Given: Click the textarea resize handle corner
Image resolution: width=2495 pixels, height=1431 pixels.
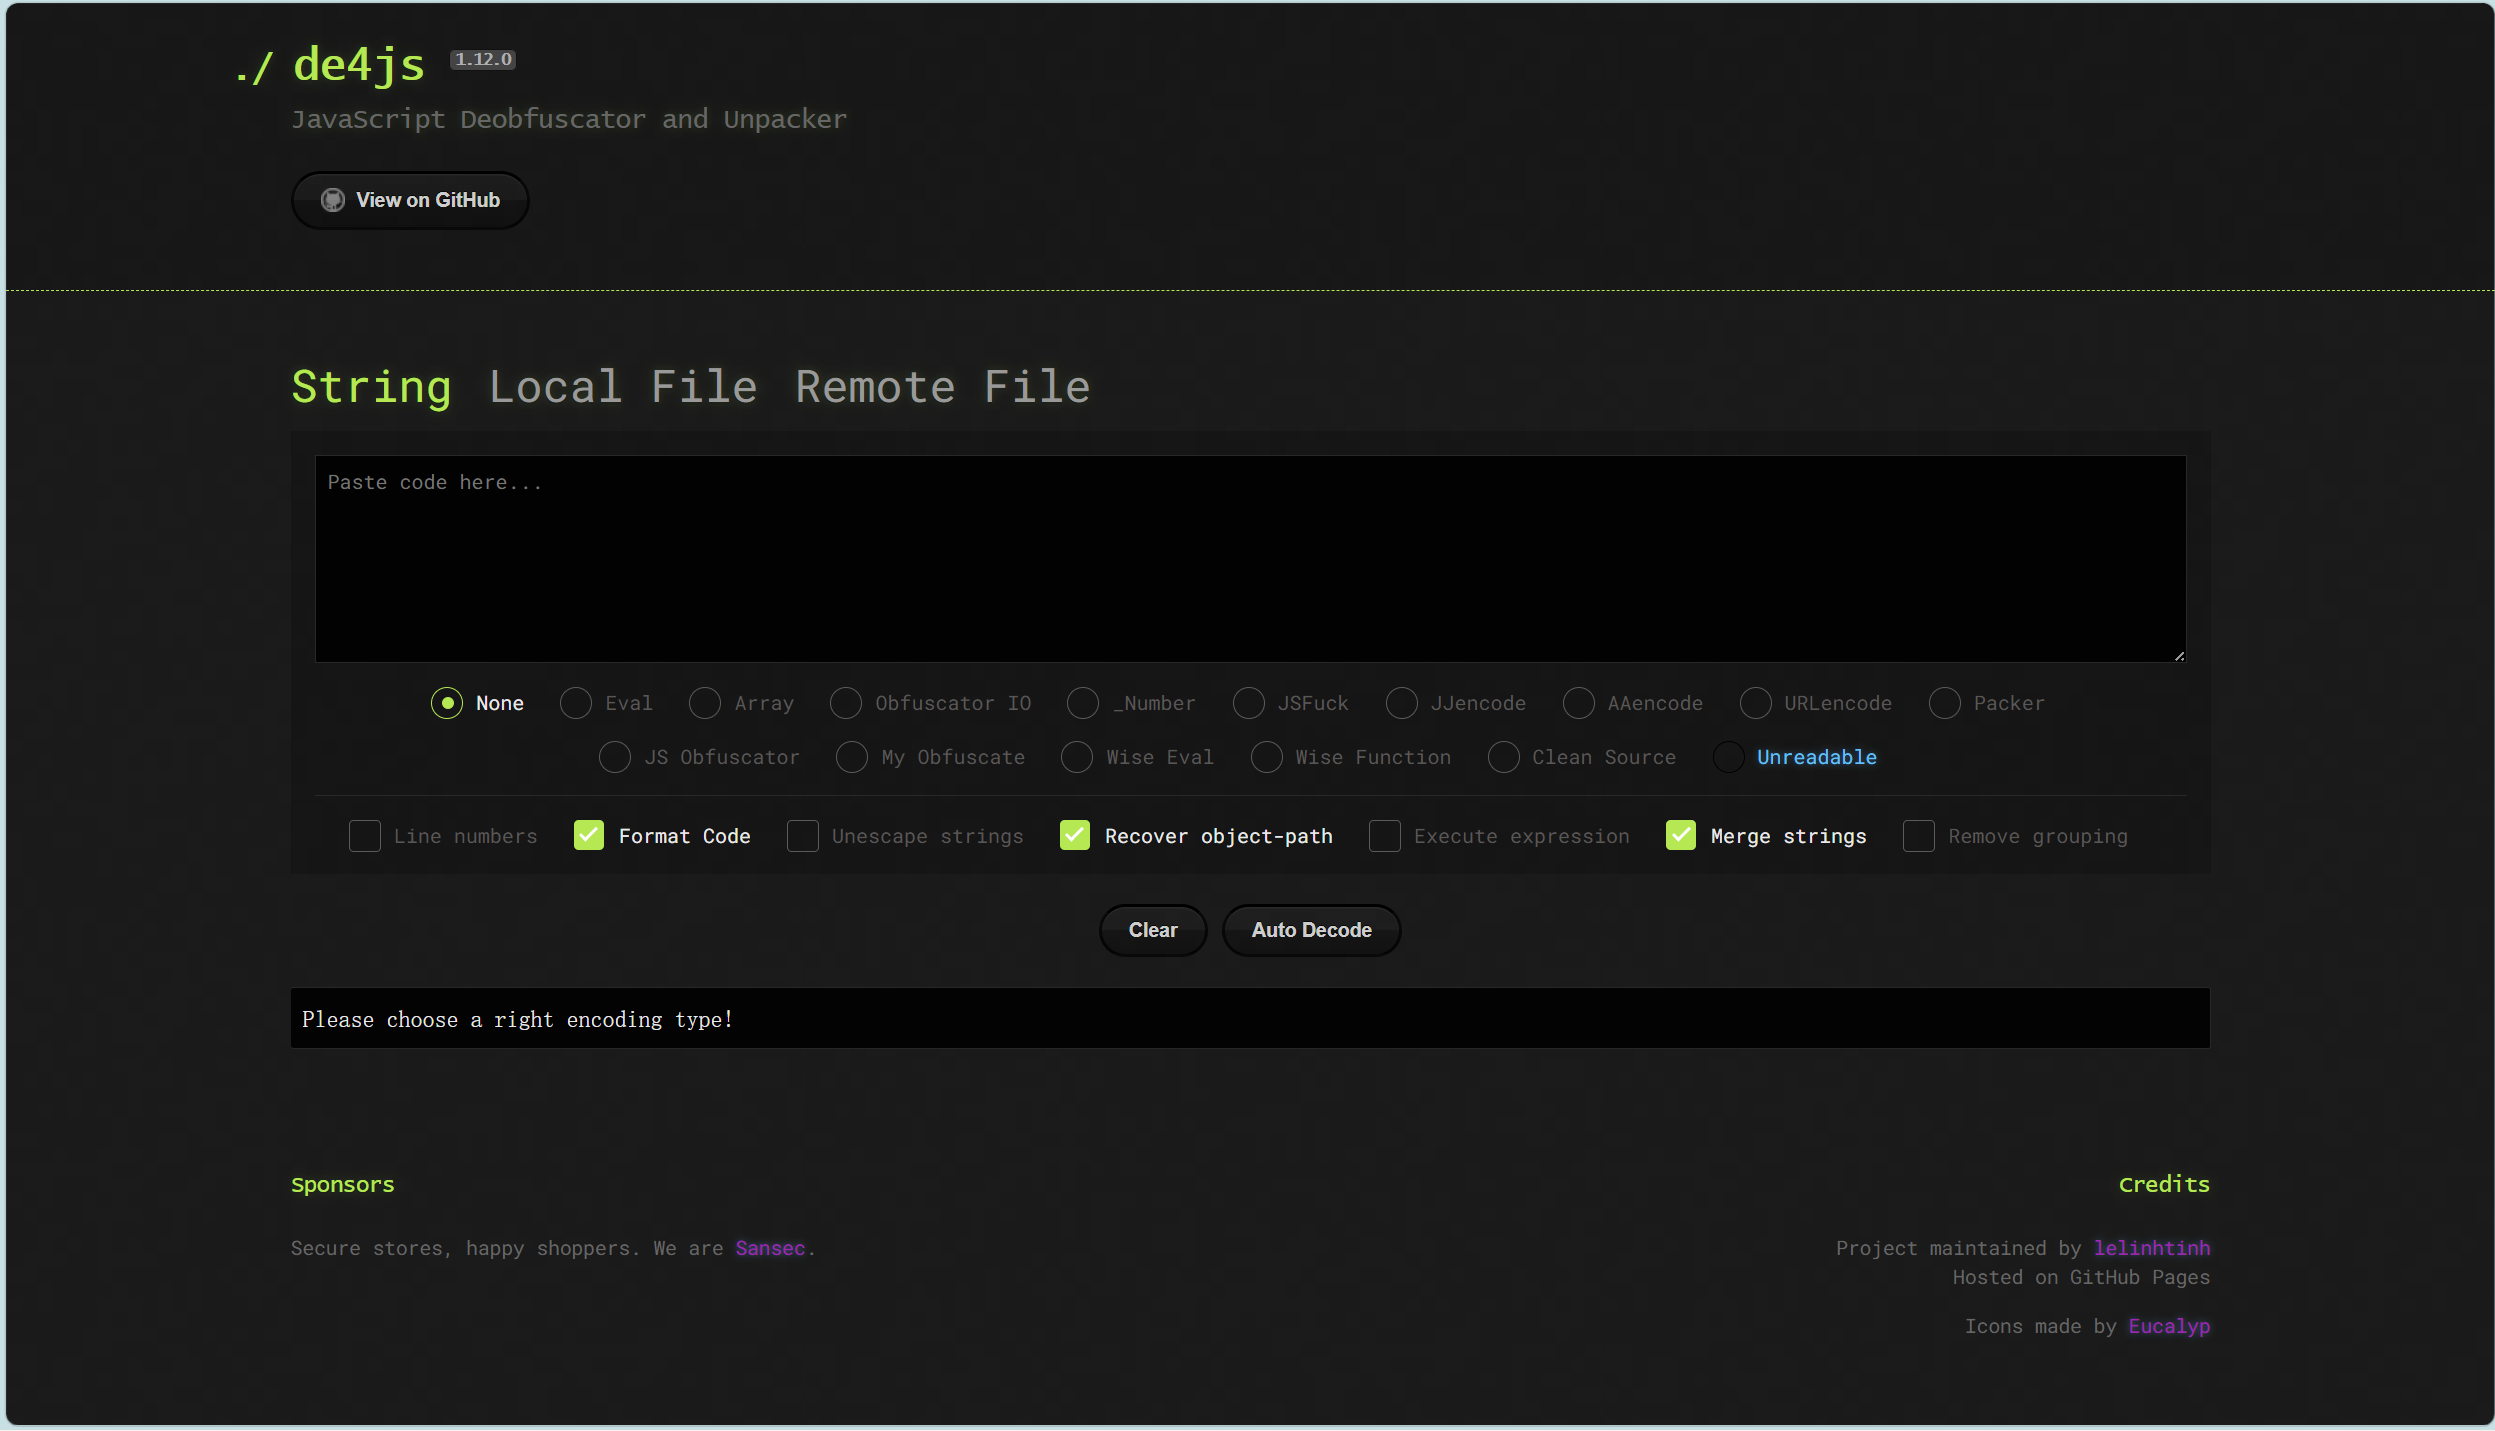Looking at the screenshot, I should (x=2179, y=655).
